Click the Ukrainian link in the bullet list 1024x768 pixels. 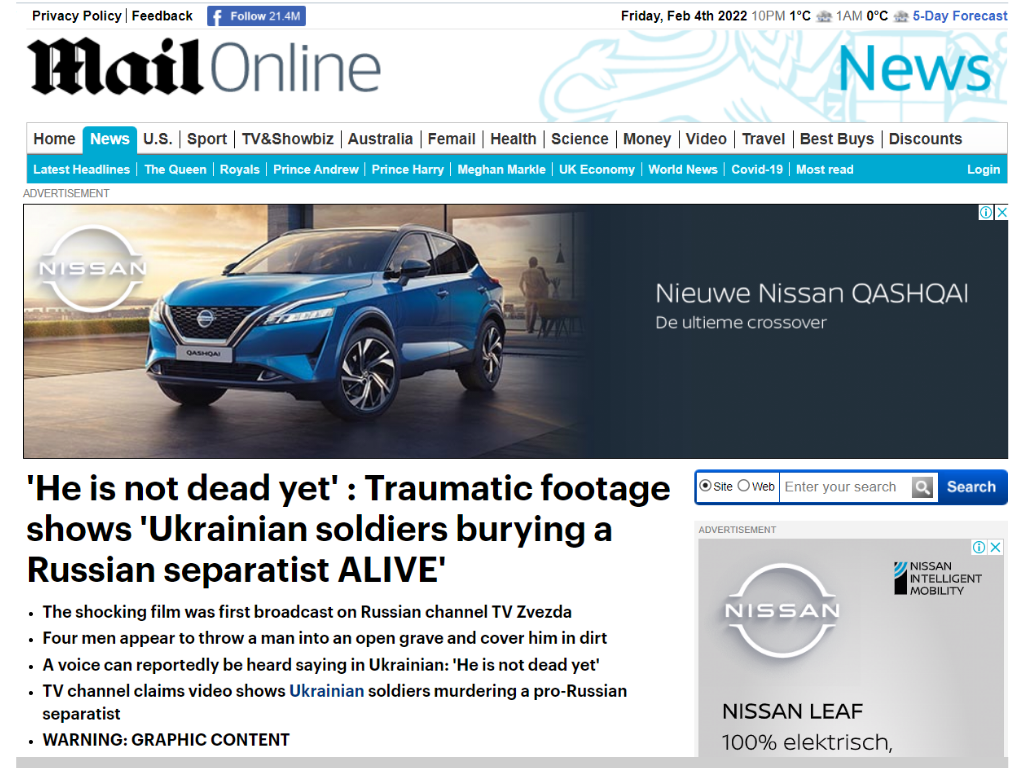[327, 691]
